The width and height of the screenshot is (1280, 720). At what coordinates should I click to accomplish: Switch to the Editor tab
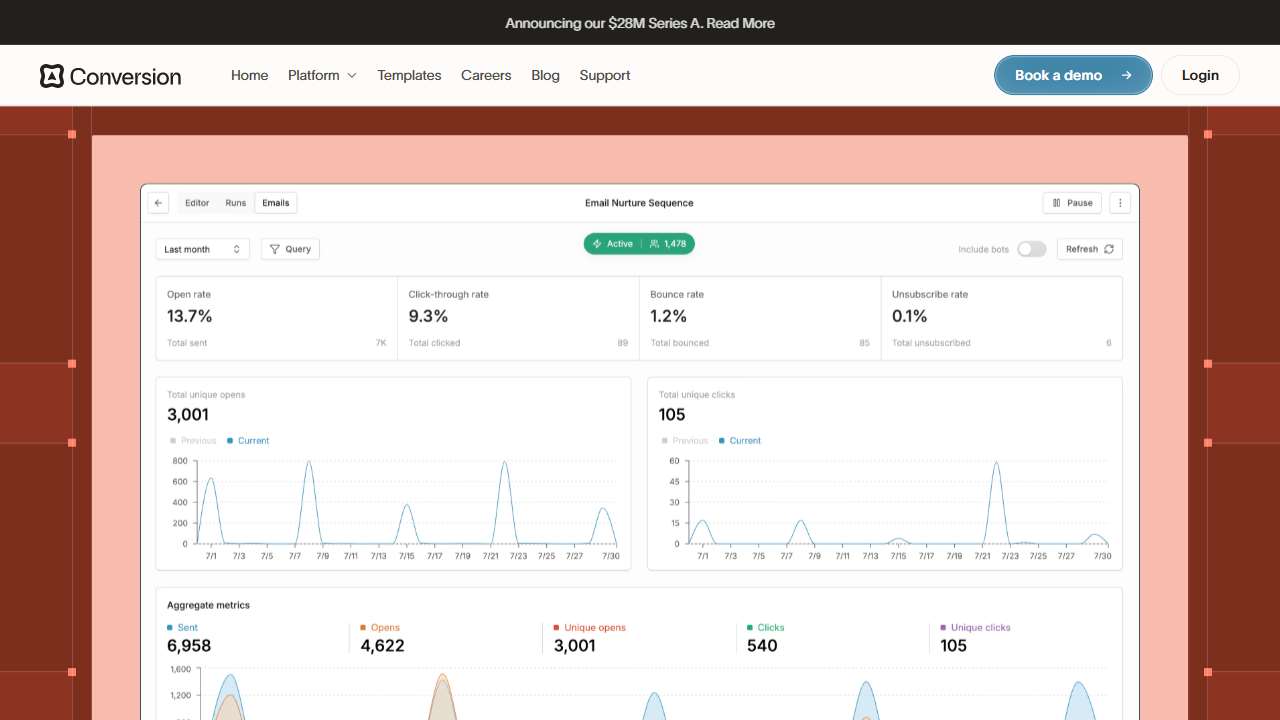pyautogui.click(x=197, y=203)
